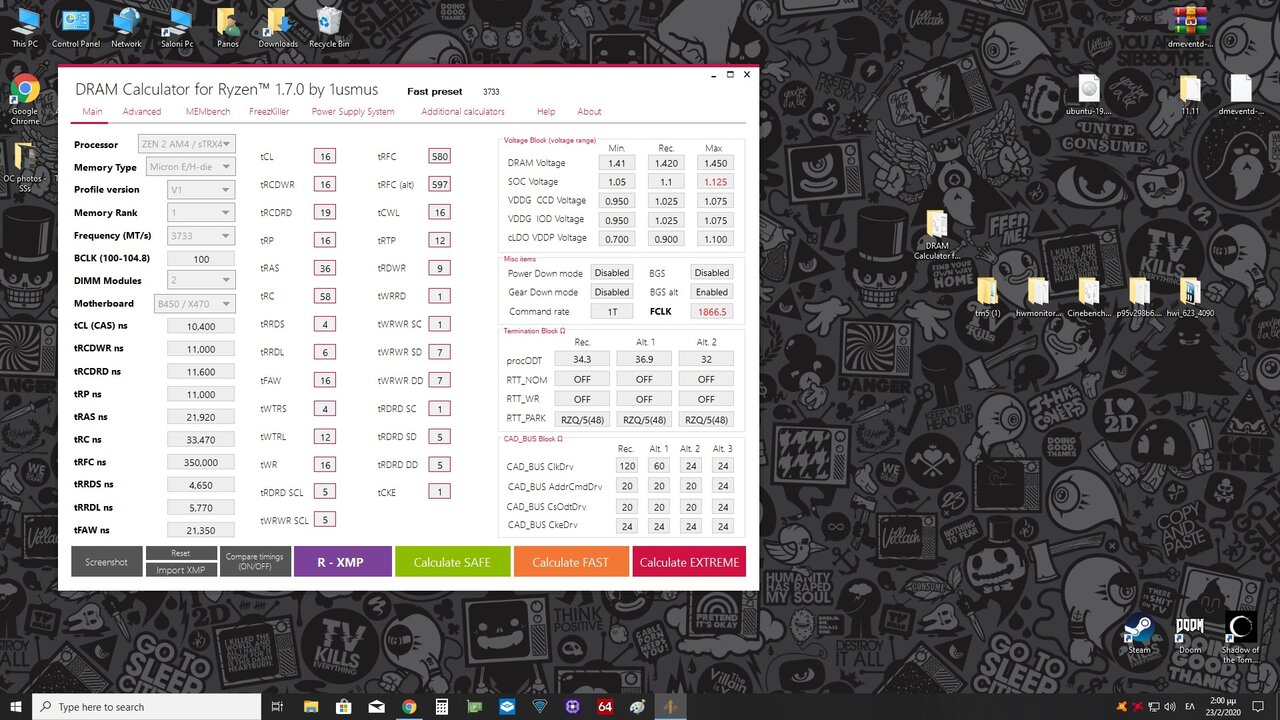Toggle the Gear Down mode Disabled field
This screenshot has height=720, width=1280.
pyautogui.click(x=612, y=292)
